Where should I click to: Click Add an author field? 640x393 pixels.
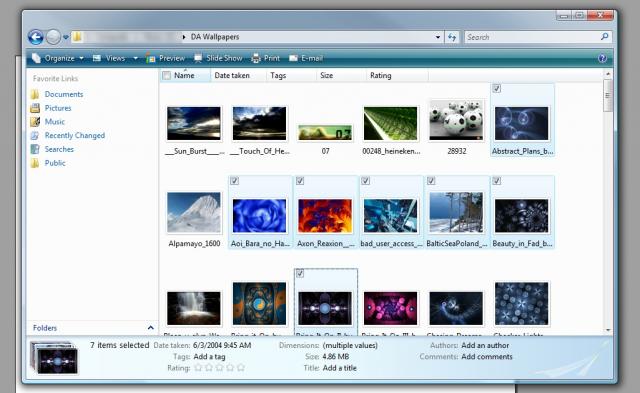[485, 345]
